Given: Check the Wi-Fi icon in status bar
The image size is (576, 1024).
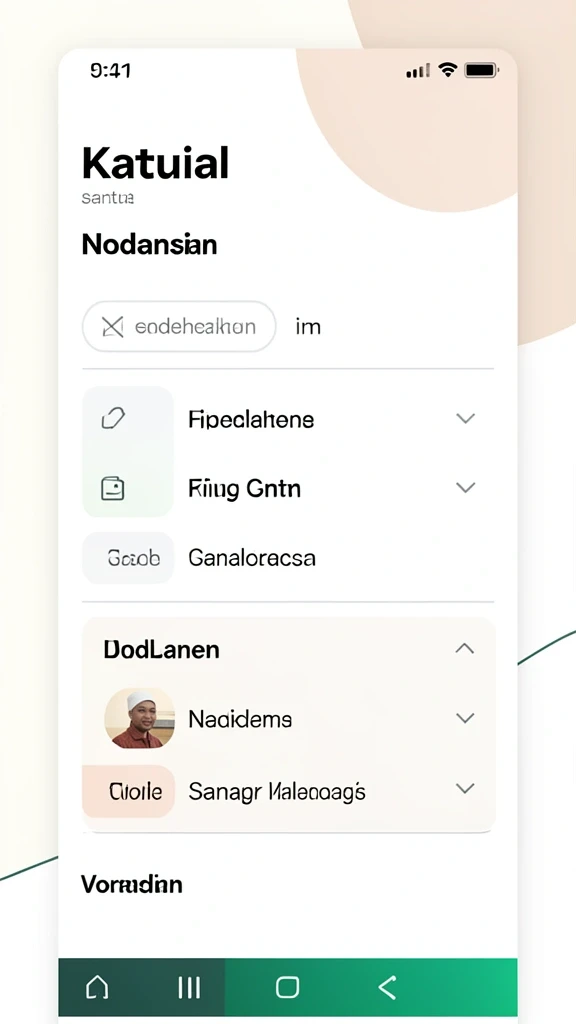Looking at the screenshot, I should (447, 70).
